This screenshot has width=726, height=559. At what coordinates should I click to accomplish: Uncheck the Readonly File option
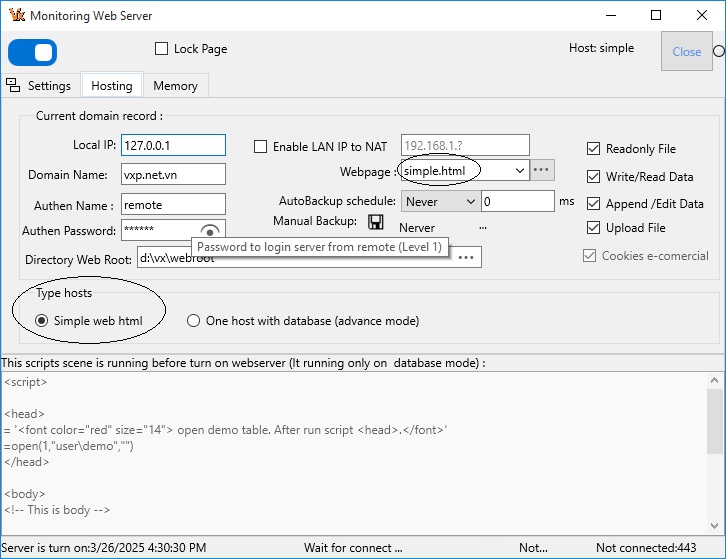click(x=593, y=149)
